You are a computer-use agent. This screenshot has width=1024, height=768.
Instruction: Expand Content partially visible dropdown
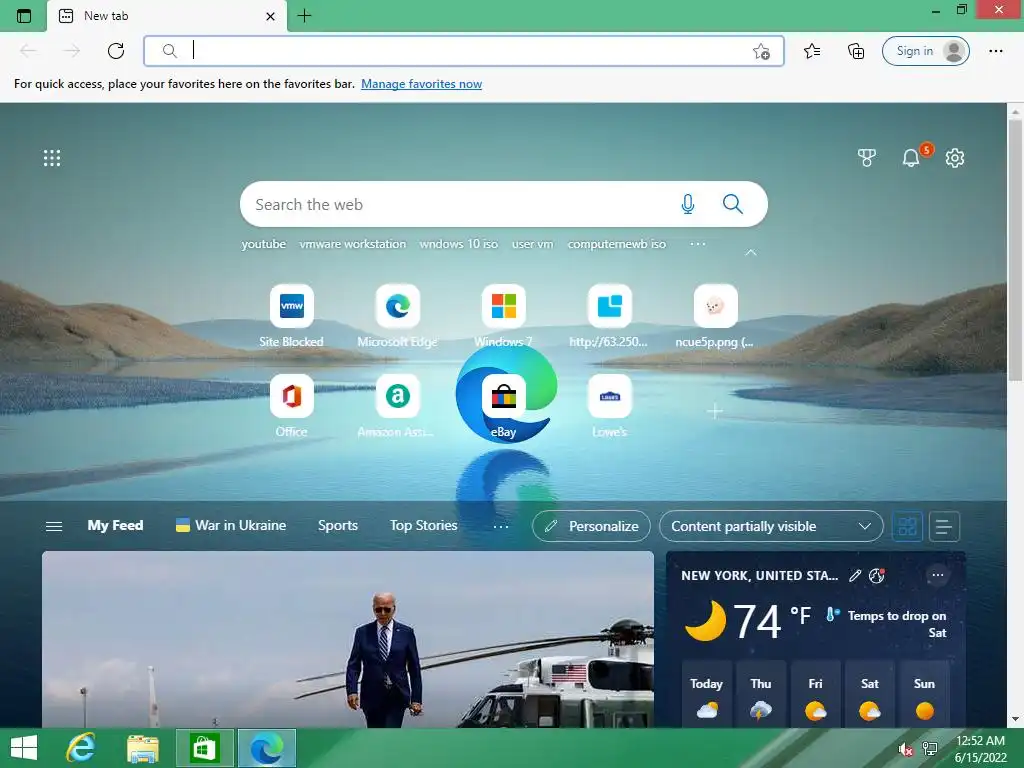click(x=771, y=526)
